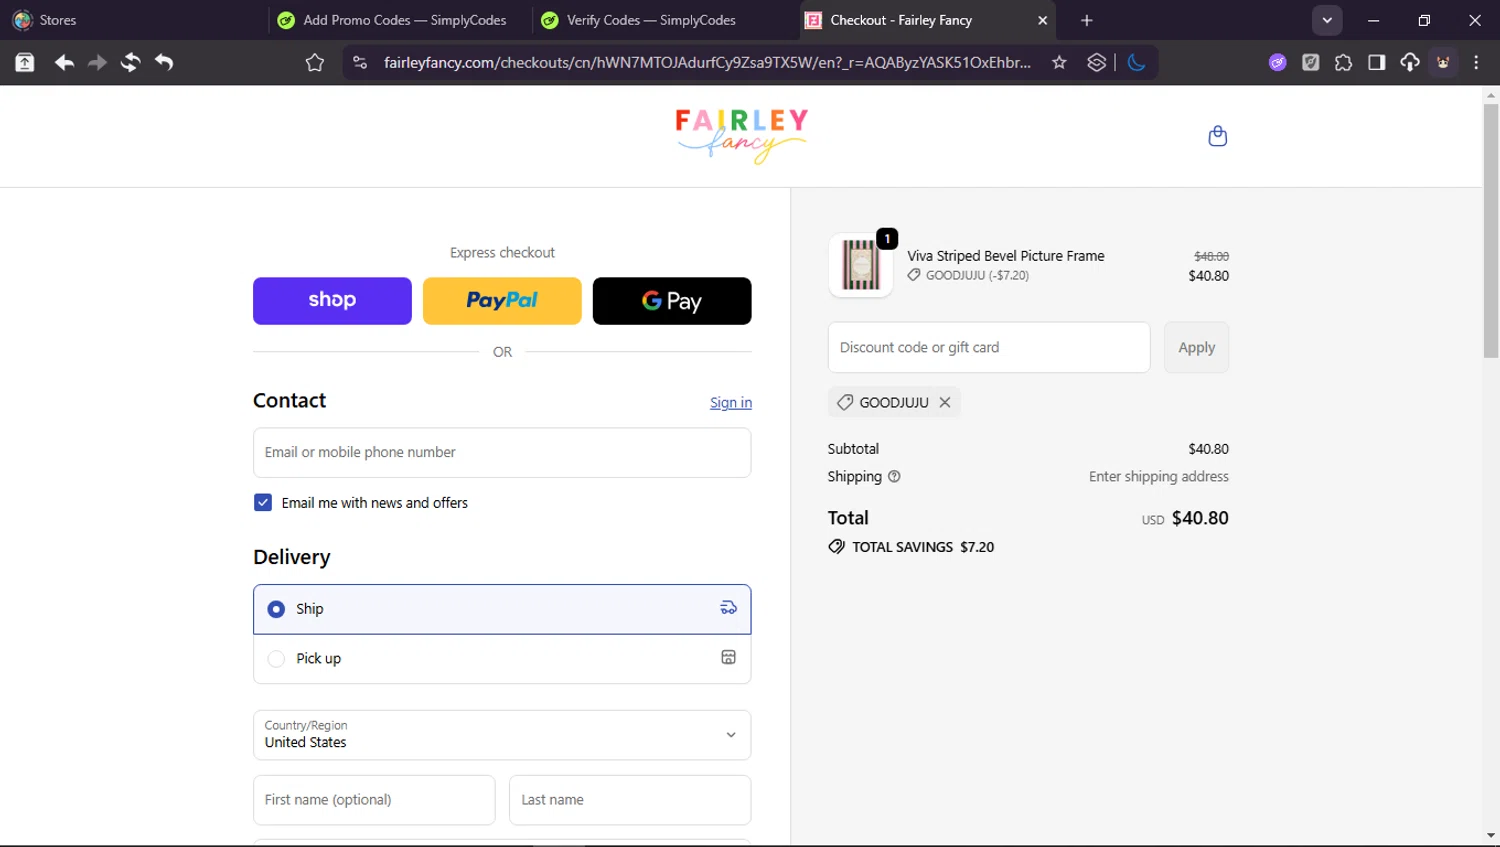
Task: Select the Ship delivery option
Action: coord(502,609)
